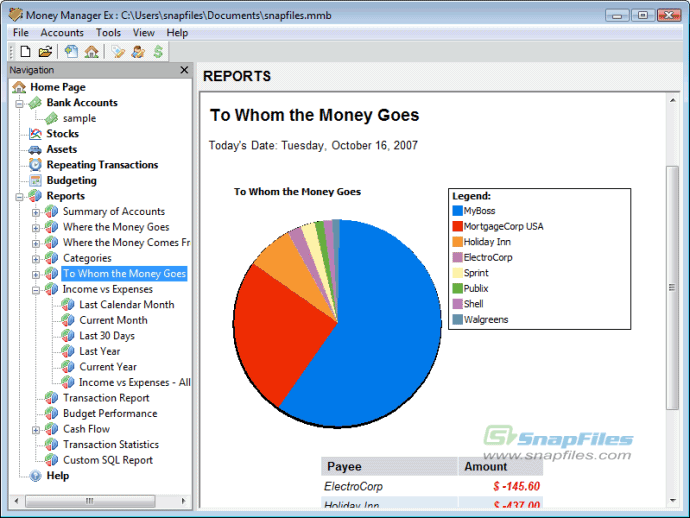Click the Amount column header
The height and width of the screenshot is (518, 690).
tap(500, 467)
